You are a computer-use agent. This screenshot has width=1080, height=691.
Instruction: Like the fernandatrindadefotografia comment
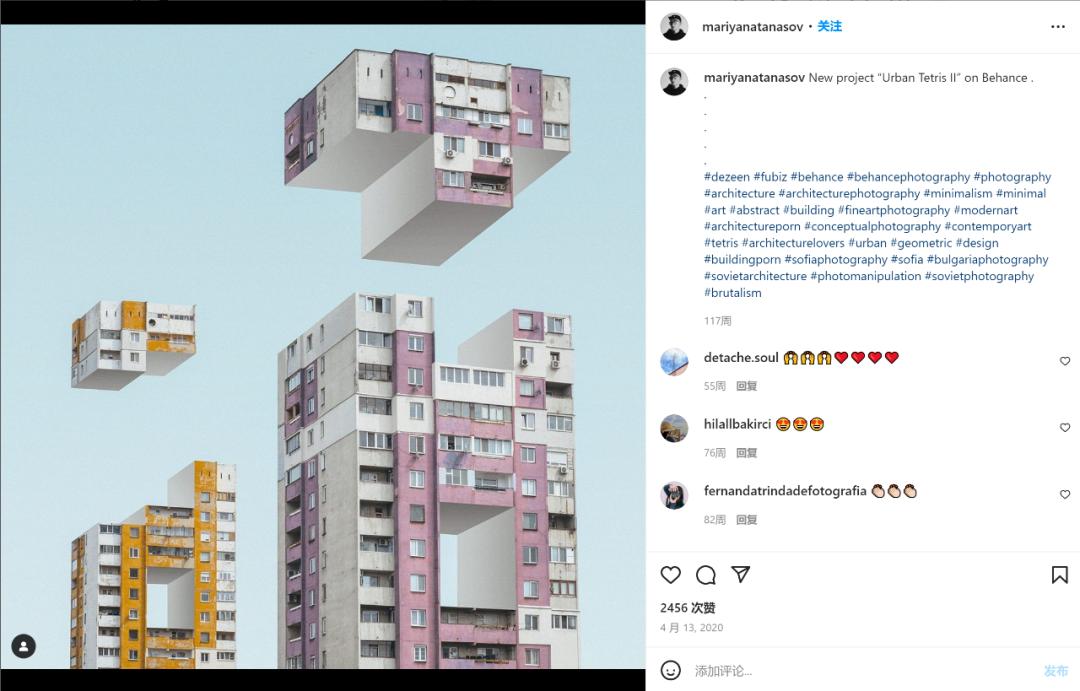(x=1065, y=495)
